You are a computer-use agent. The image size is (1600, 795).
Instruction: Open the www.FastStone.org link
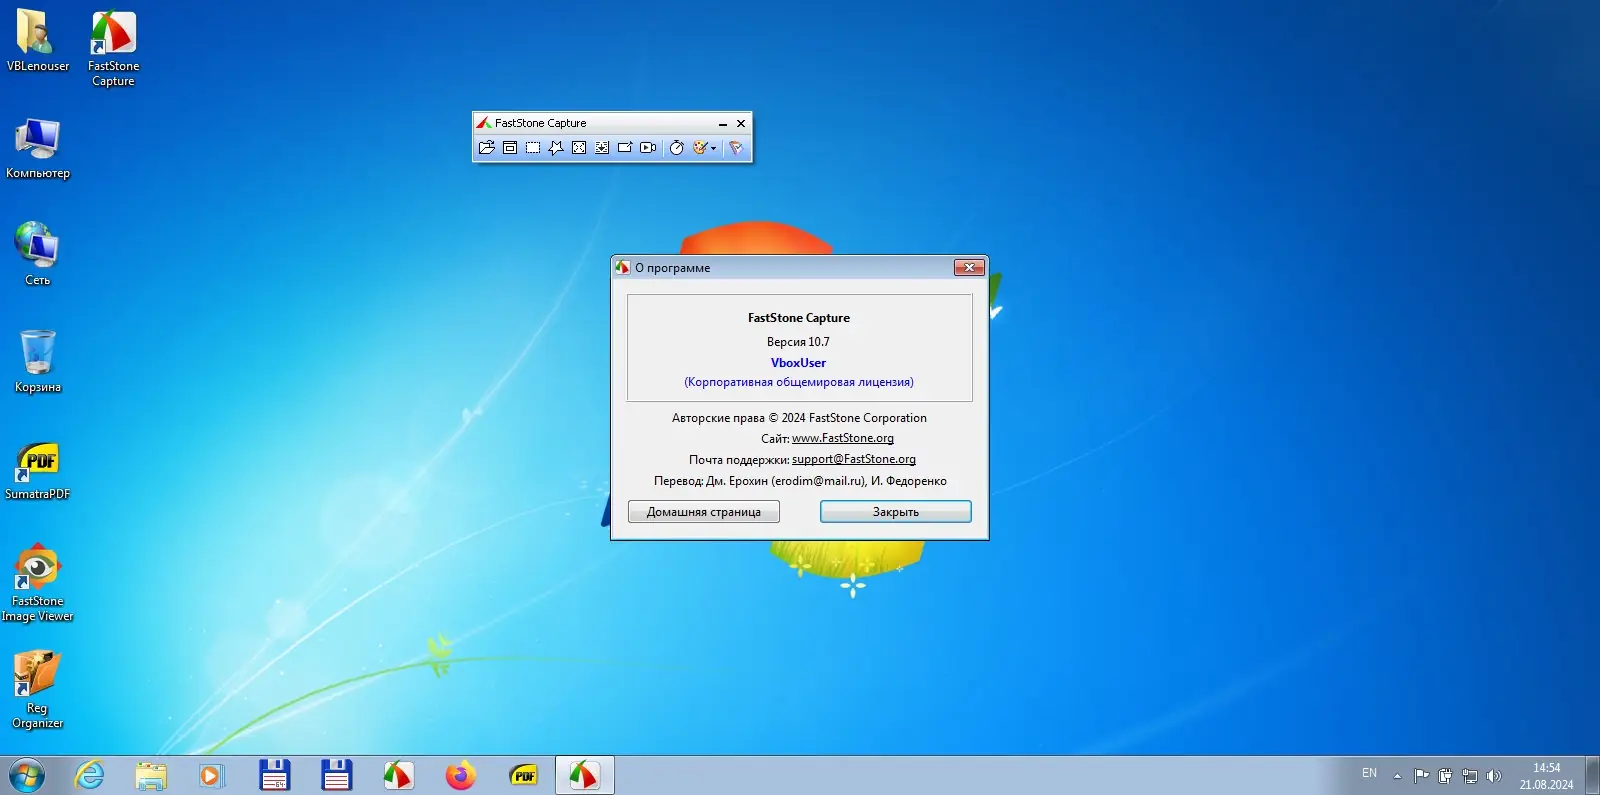pyautogui.click(x=843, y=438)
